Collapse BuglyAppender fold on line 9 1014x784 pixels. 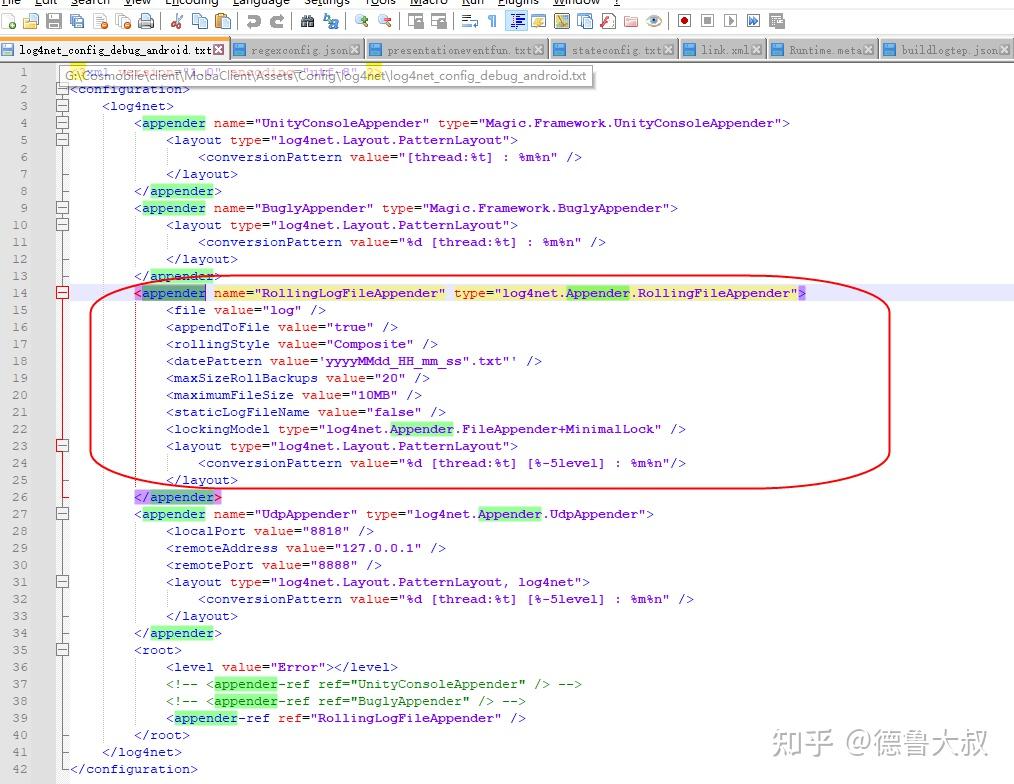coord(62,208)
